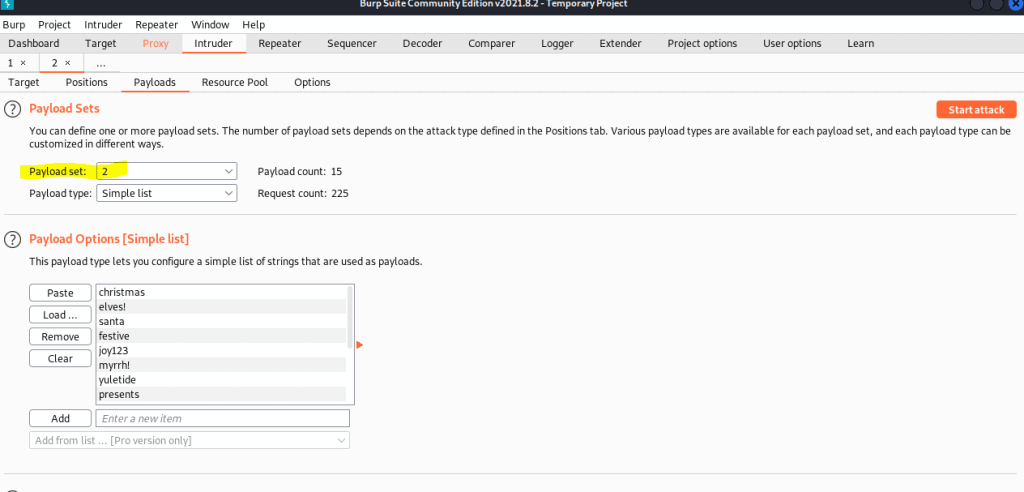Close Intruder attack tab 1

(23, 63)
